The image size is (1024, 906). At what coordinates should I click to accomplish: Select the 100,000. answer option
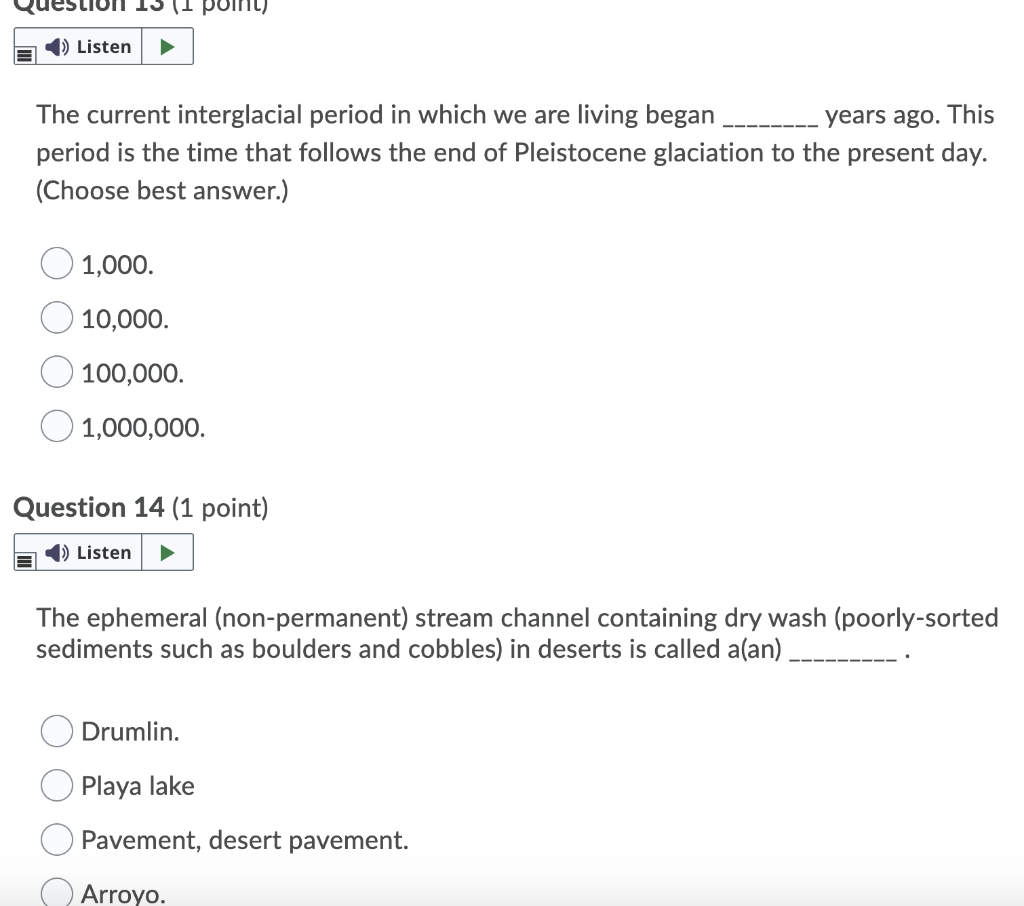click(56, 371)
